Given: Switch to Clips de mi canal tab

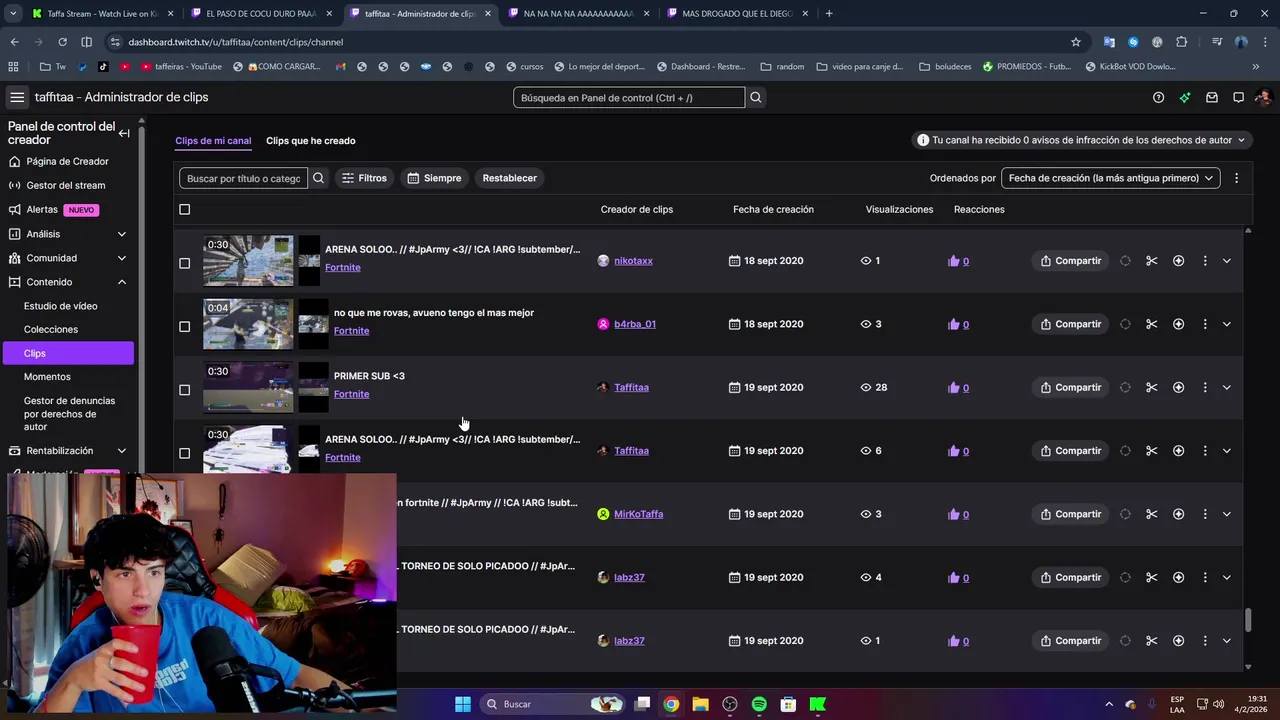Looking at the screenshot, I should tap(213, 141).
